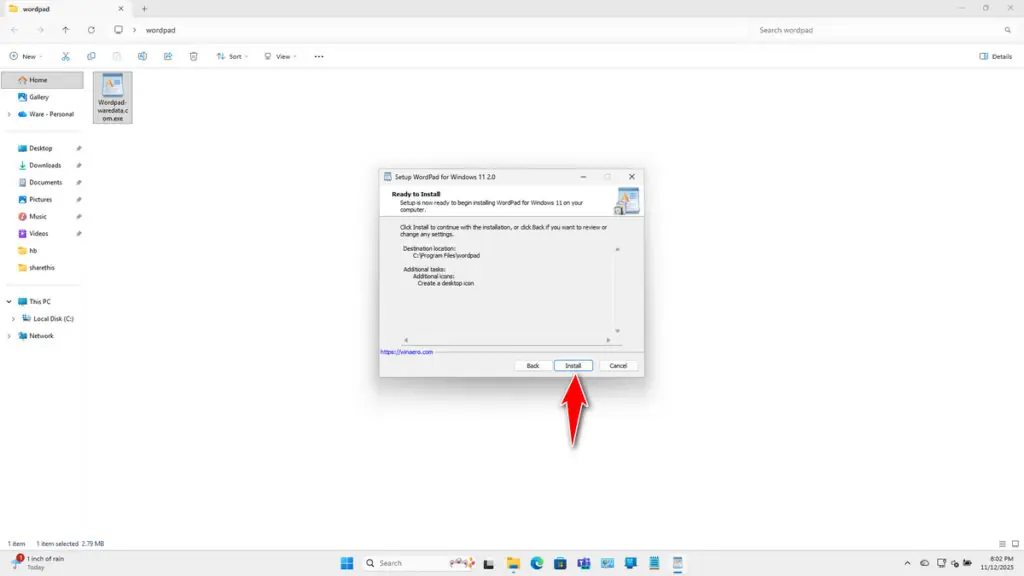Click Install in the WordPad setup window

click(573, 365)
